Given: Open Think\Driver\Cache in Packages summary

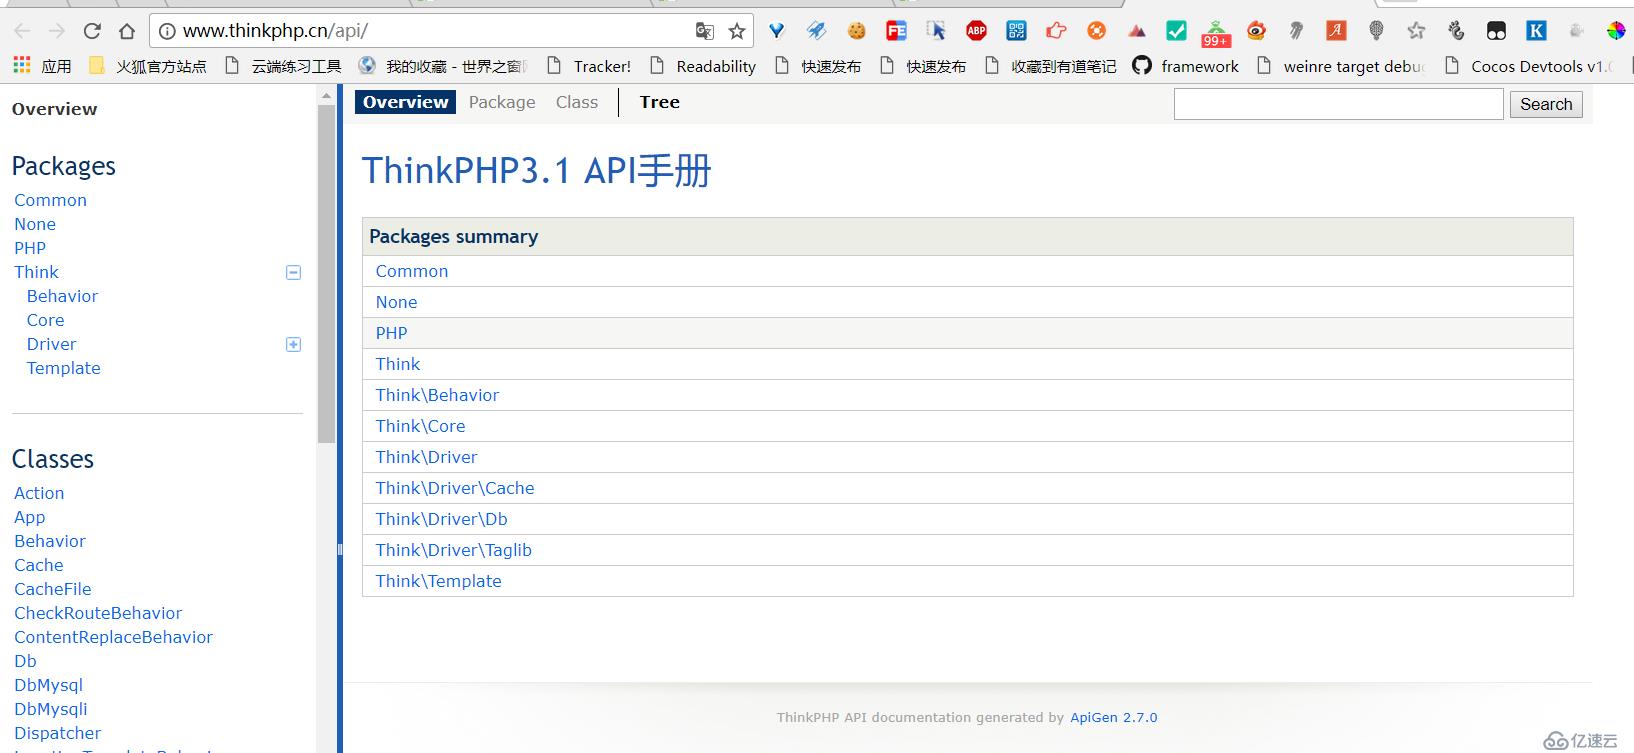Looking at the screenshot, I should (455, 488).
